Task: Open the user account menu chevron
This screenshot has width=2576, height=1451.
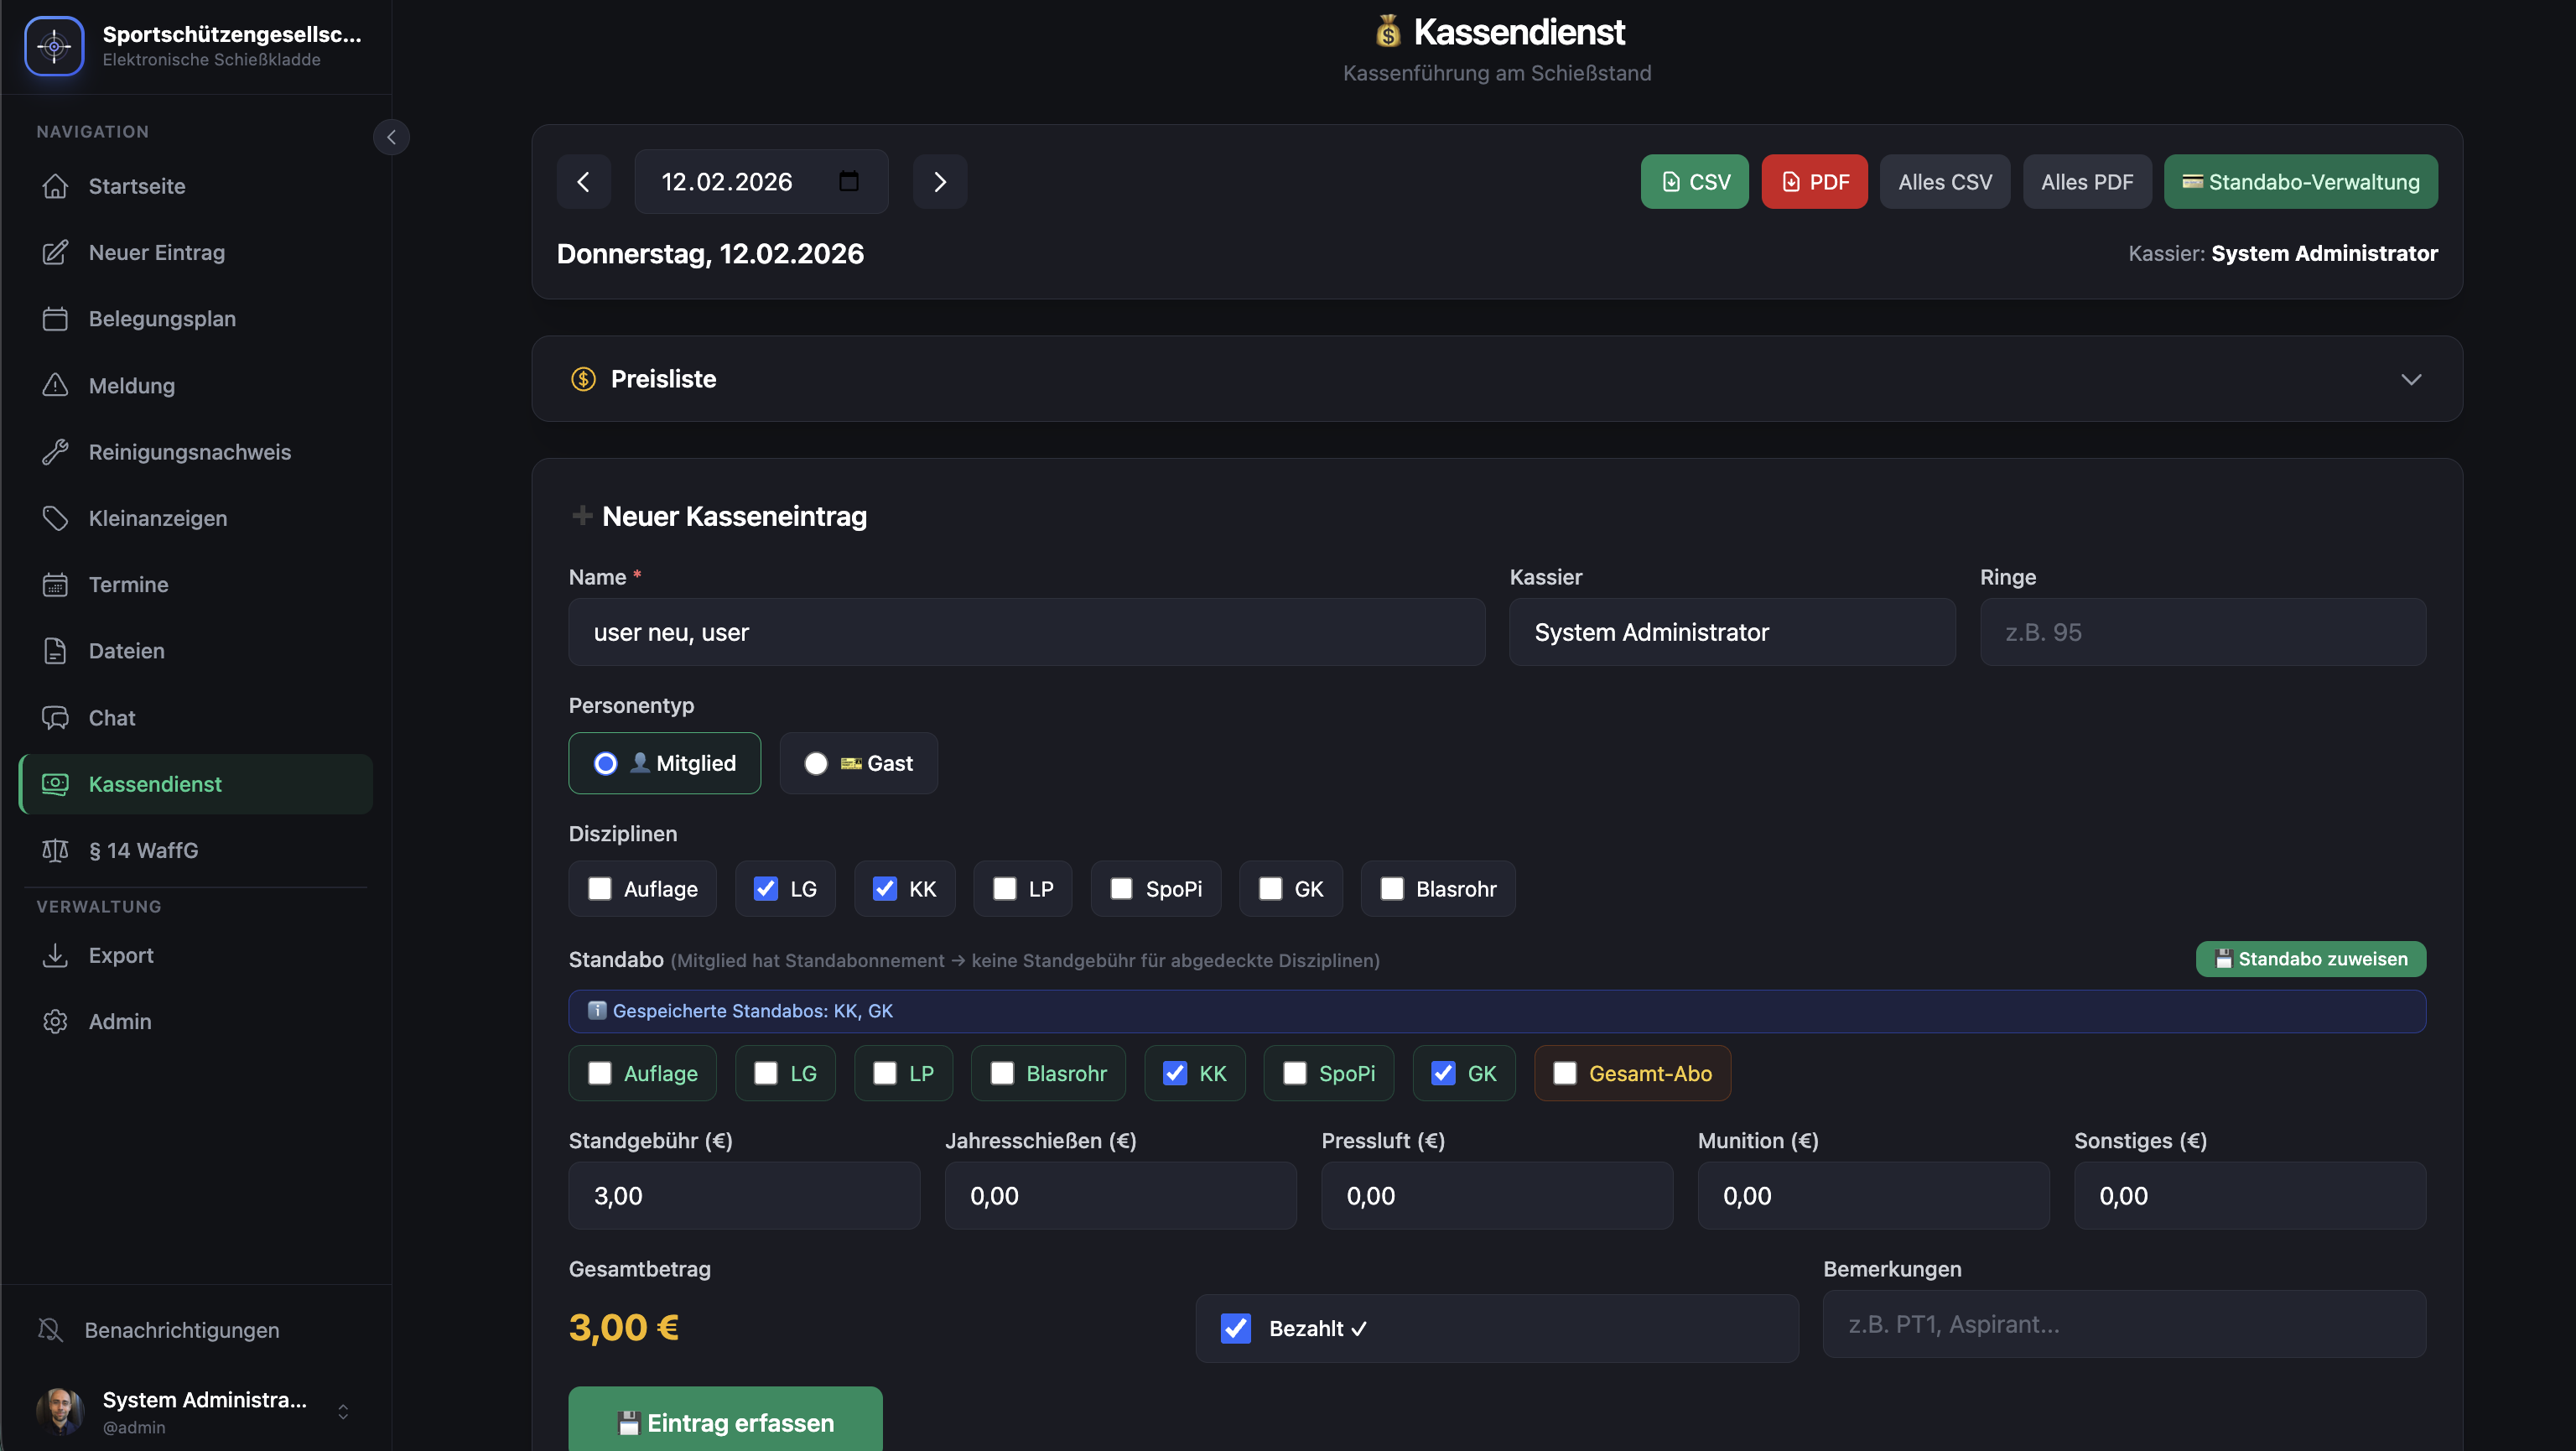Action: pos(343,1411)
